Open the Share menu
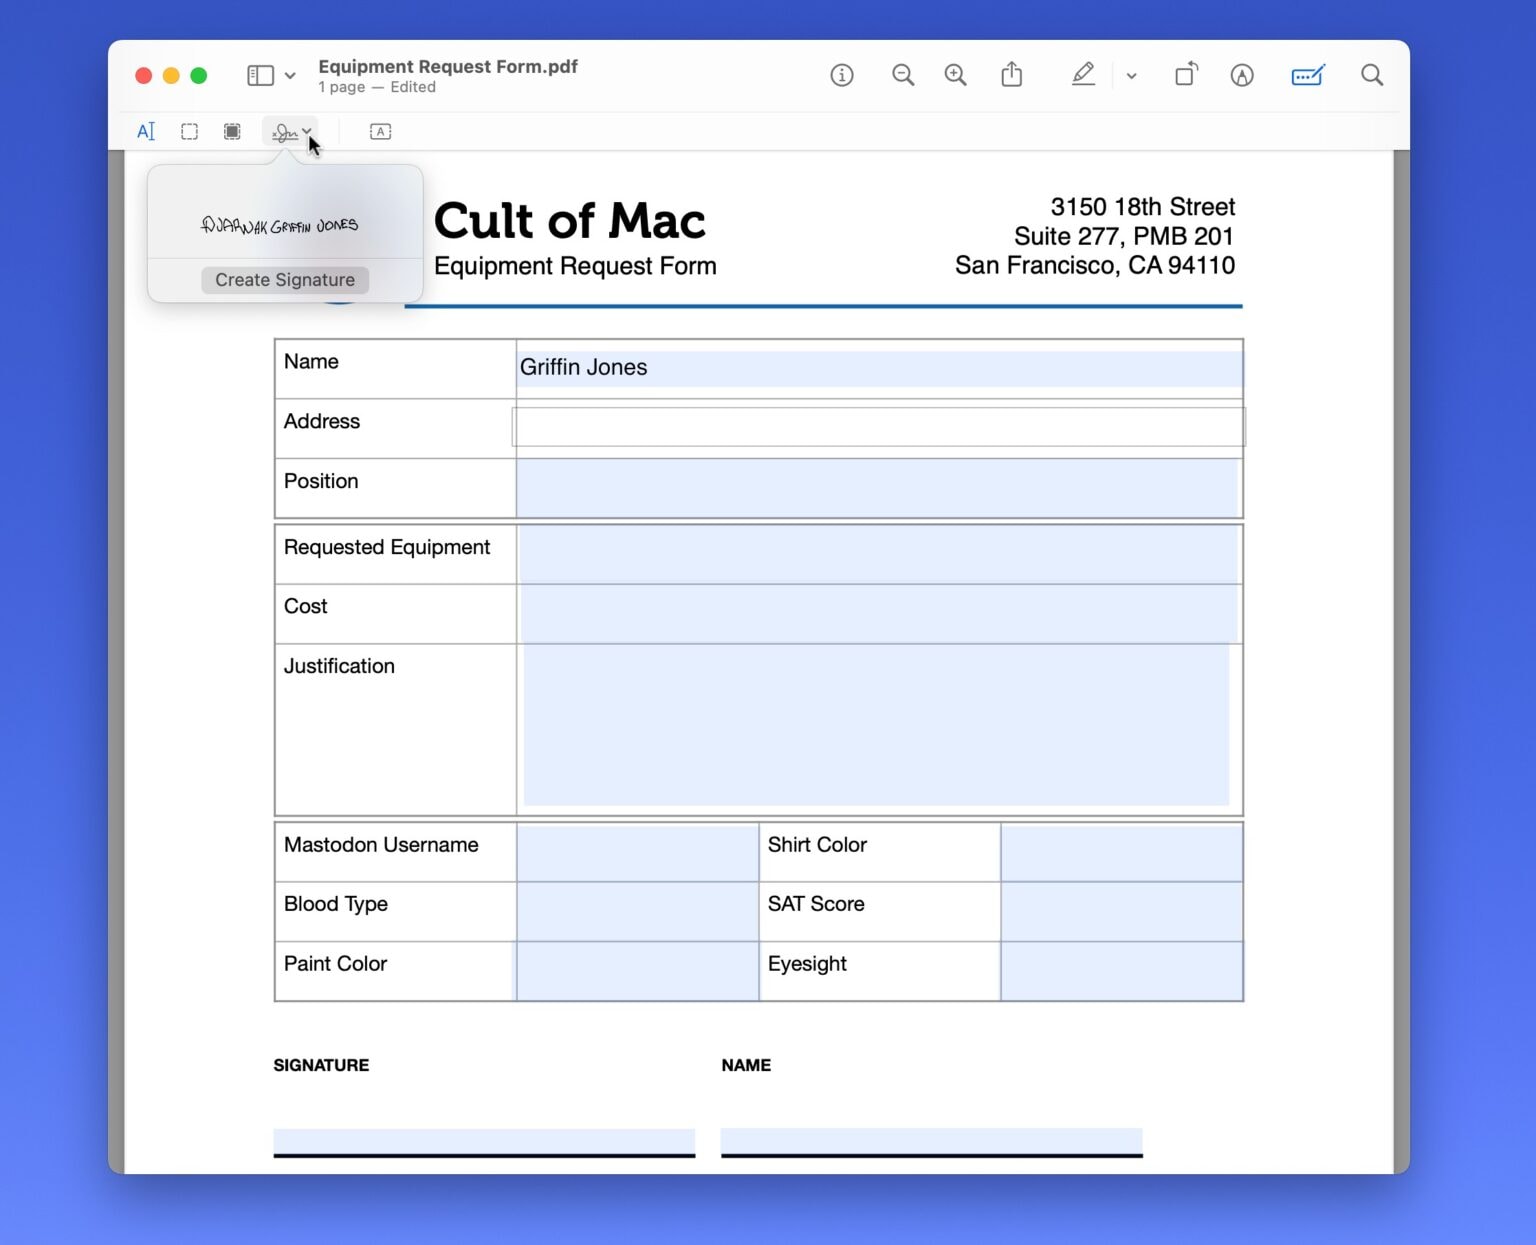Viewport: 1536px width, 1245px height. coord(1012,75)
